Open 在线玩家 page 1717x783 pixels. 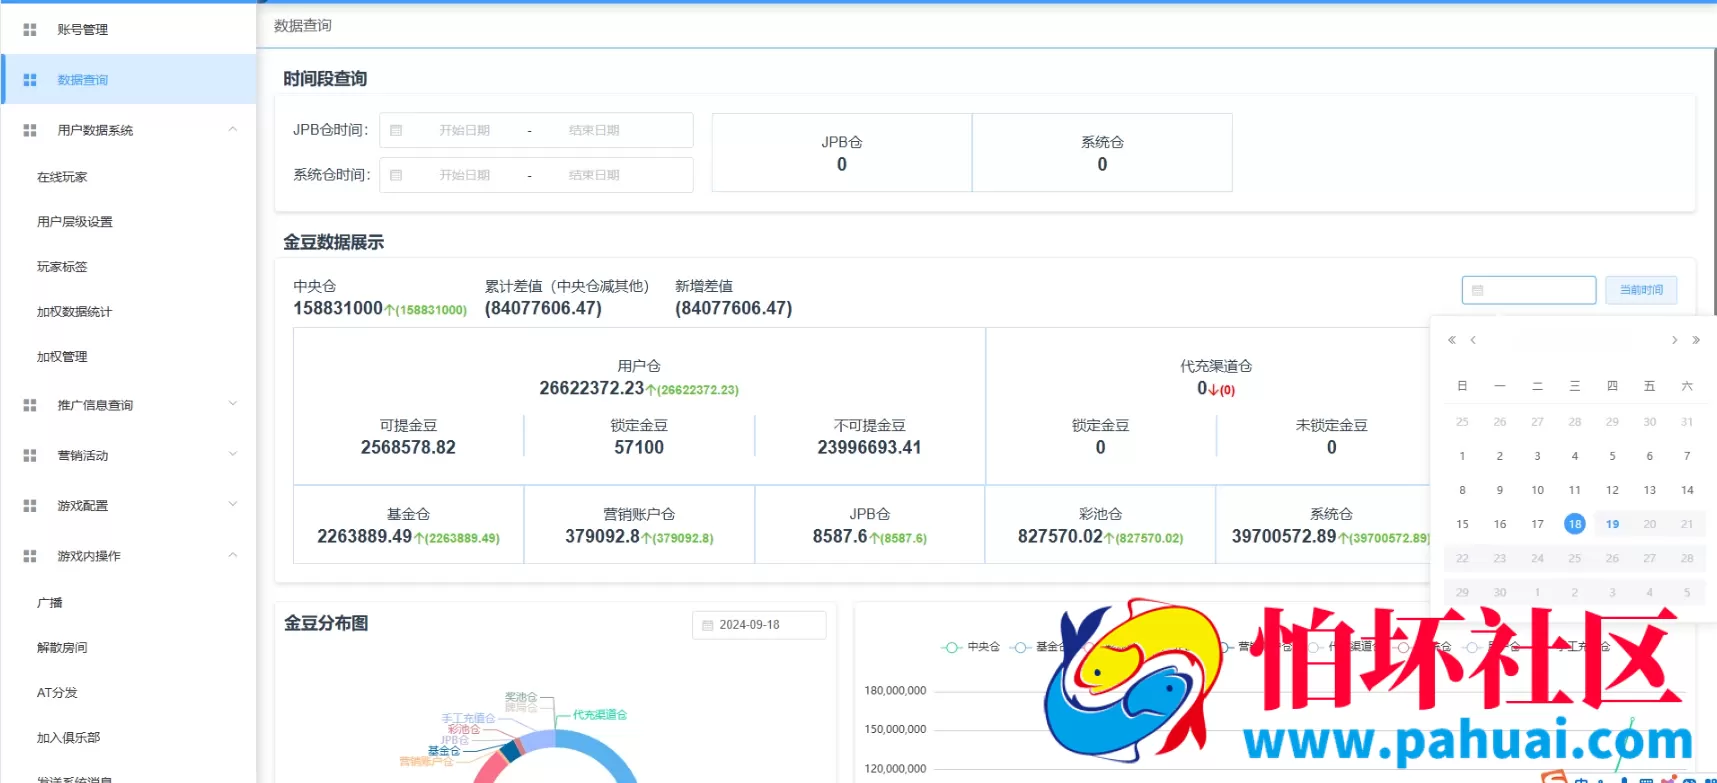click(x=62, y=177)
